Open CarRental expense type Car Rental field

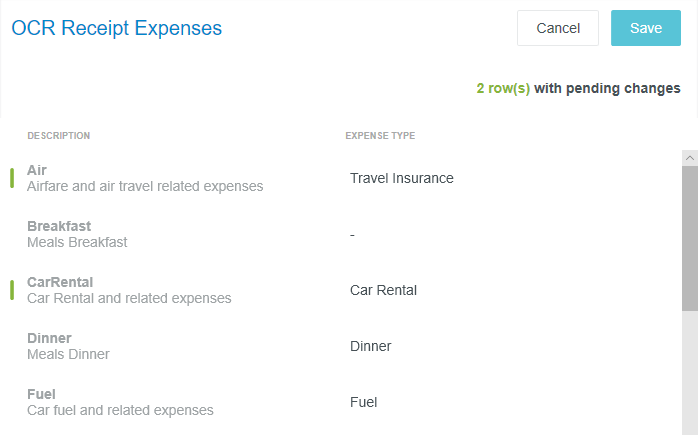[x=383, y=290]
